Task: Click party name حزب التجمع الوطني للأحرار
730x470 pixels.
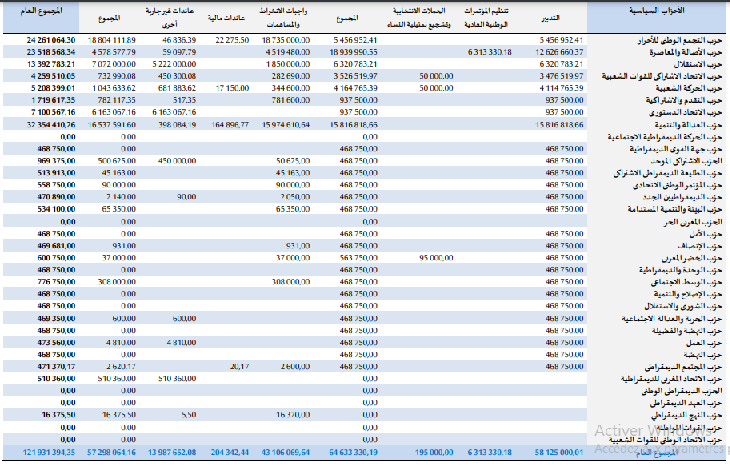Action: 667,39
